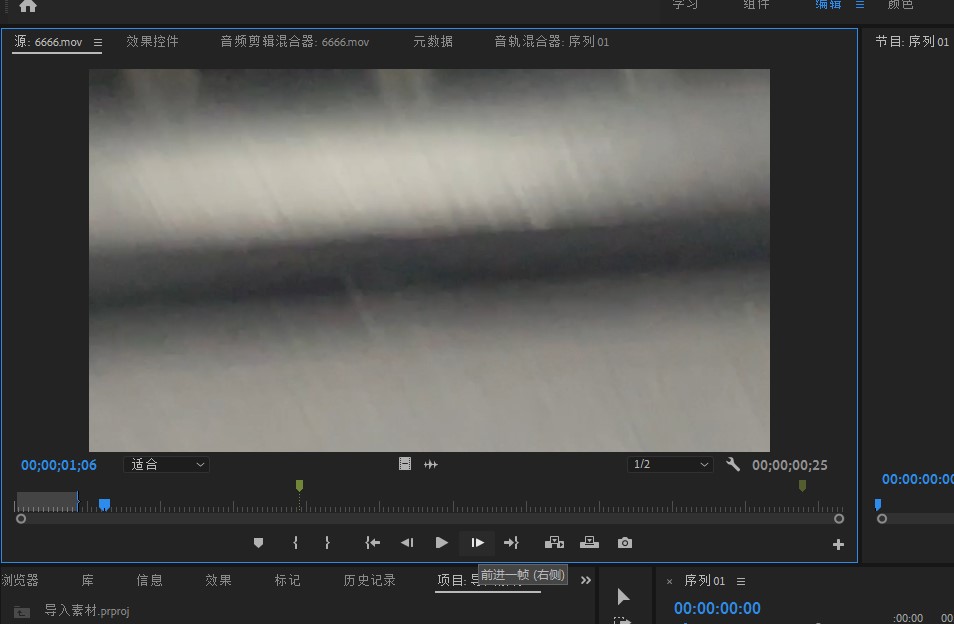
Task: Step forward one frame
Action: point(478,543)
